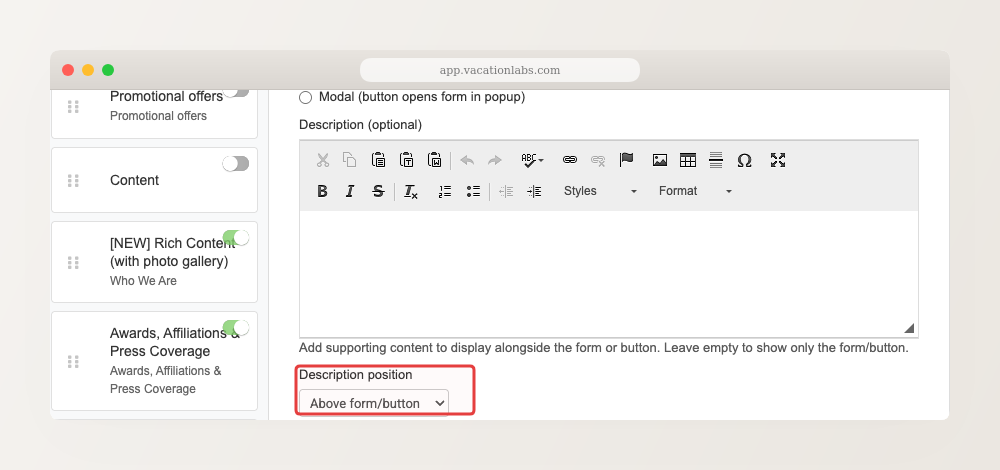Toggle Strikethrough formatting

(378, 191)
